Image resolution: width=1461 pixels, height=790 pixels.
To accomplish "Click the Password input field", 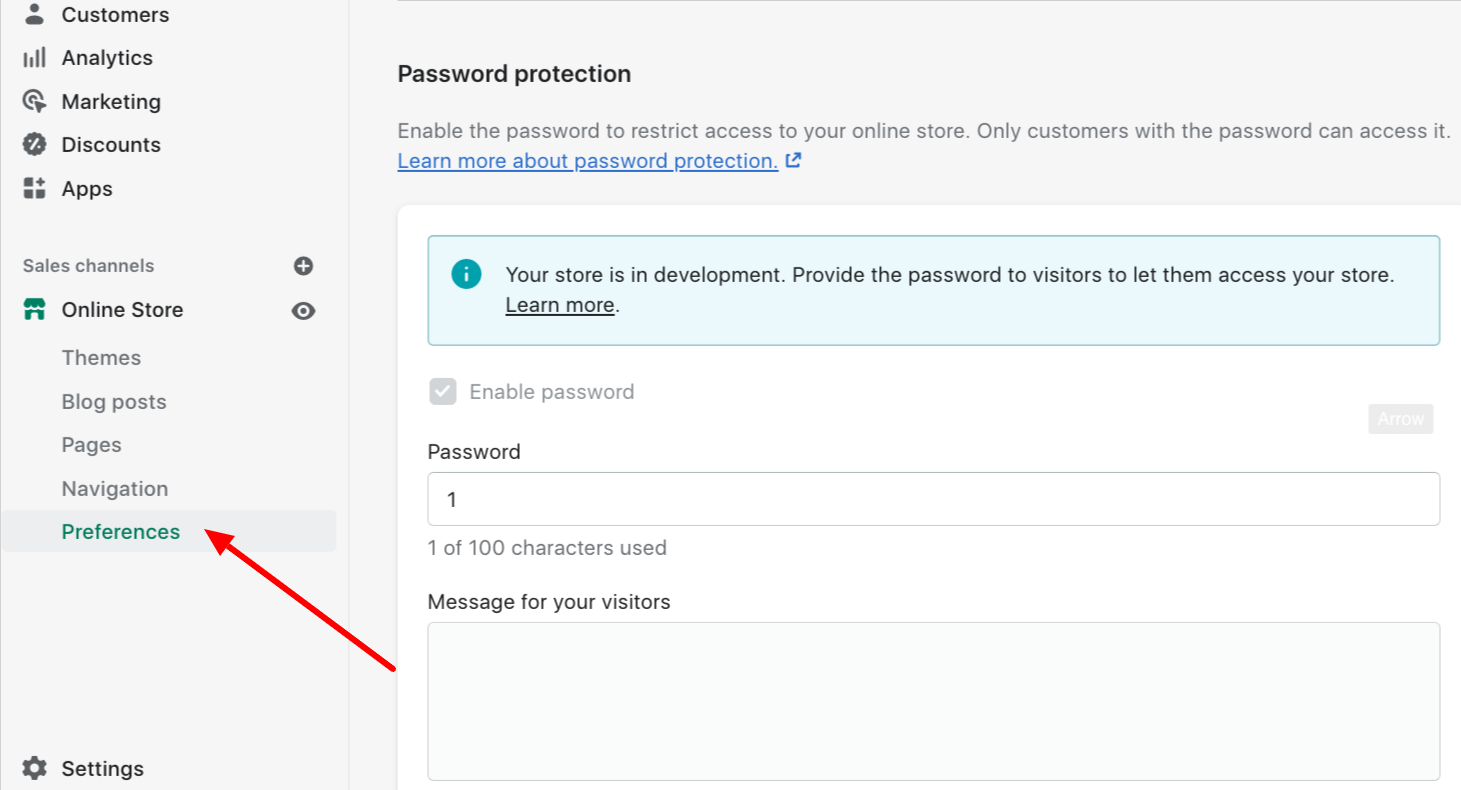I will click(x=934, y=499).
